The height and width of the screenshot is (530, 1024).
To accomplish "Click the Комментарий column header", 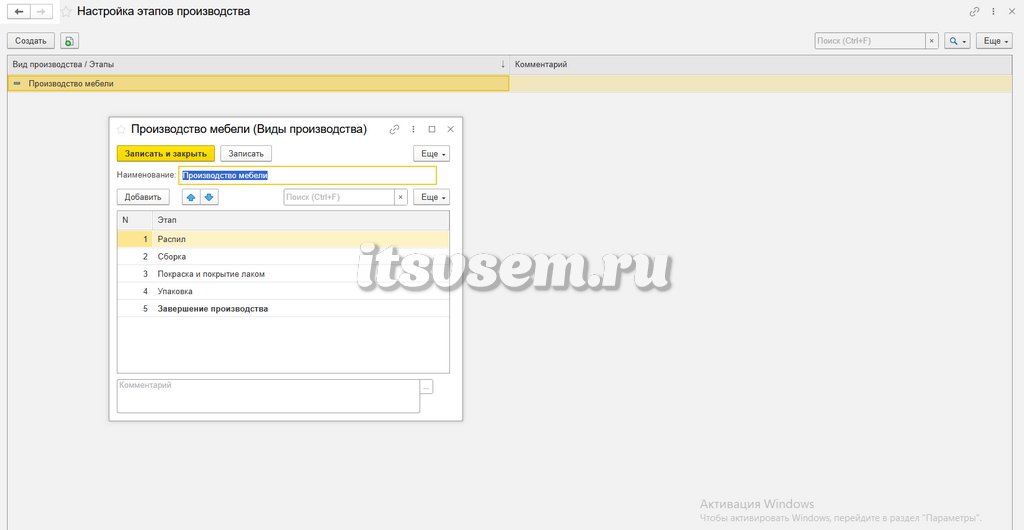I will (760, 65).
